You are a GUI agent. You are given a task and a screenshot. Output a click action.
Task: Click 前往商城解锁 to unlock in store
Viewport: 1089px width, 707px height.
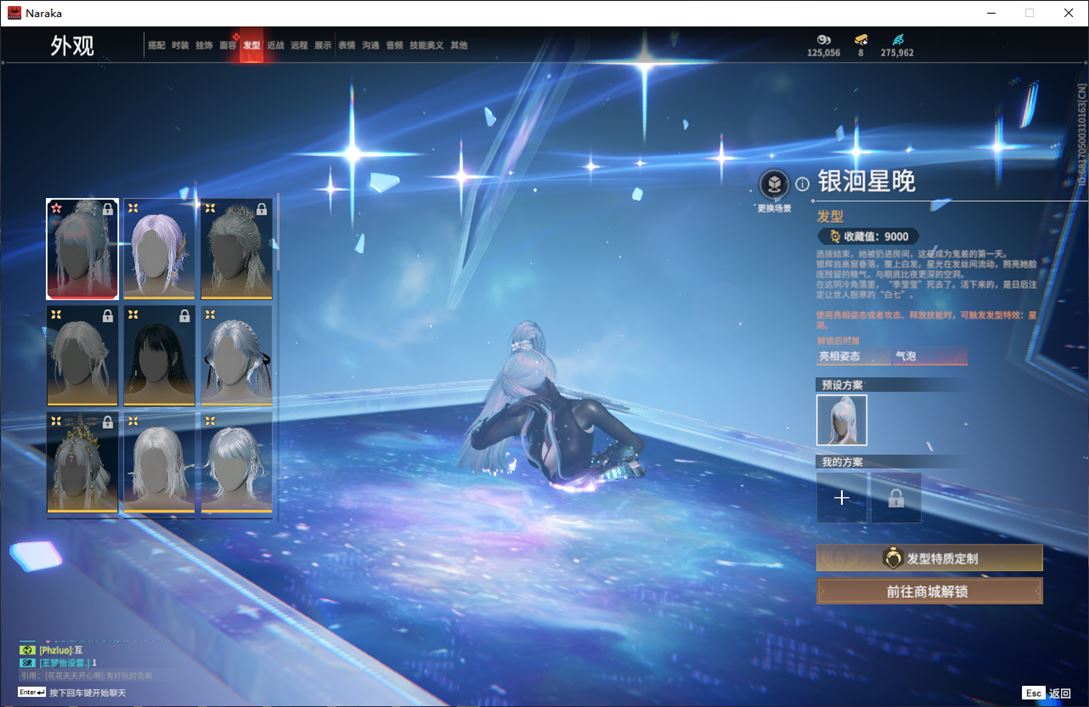pyautogui.click(x=929, y=591)
